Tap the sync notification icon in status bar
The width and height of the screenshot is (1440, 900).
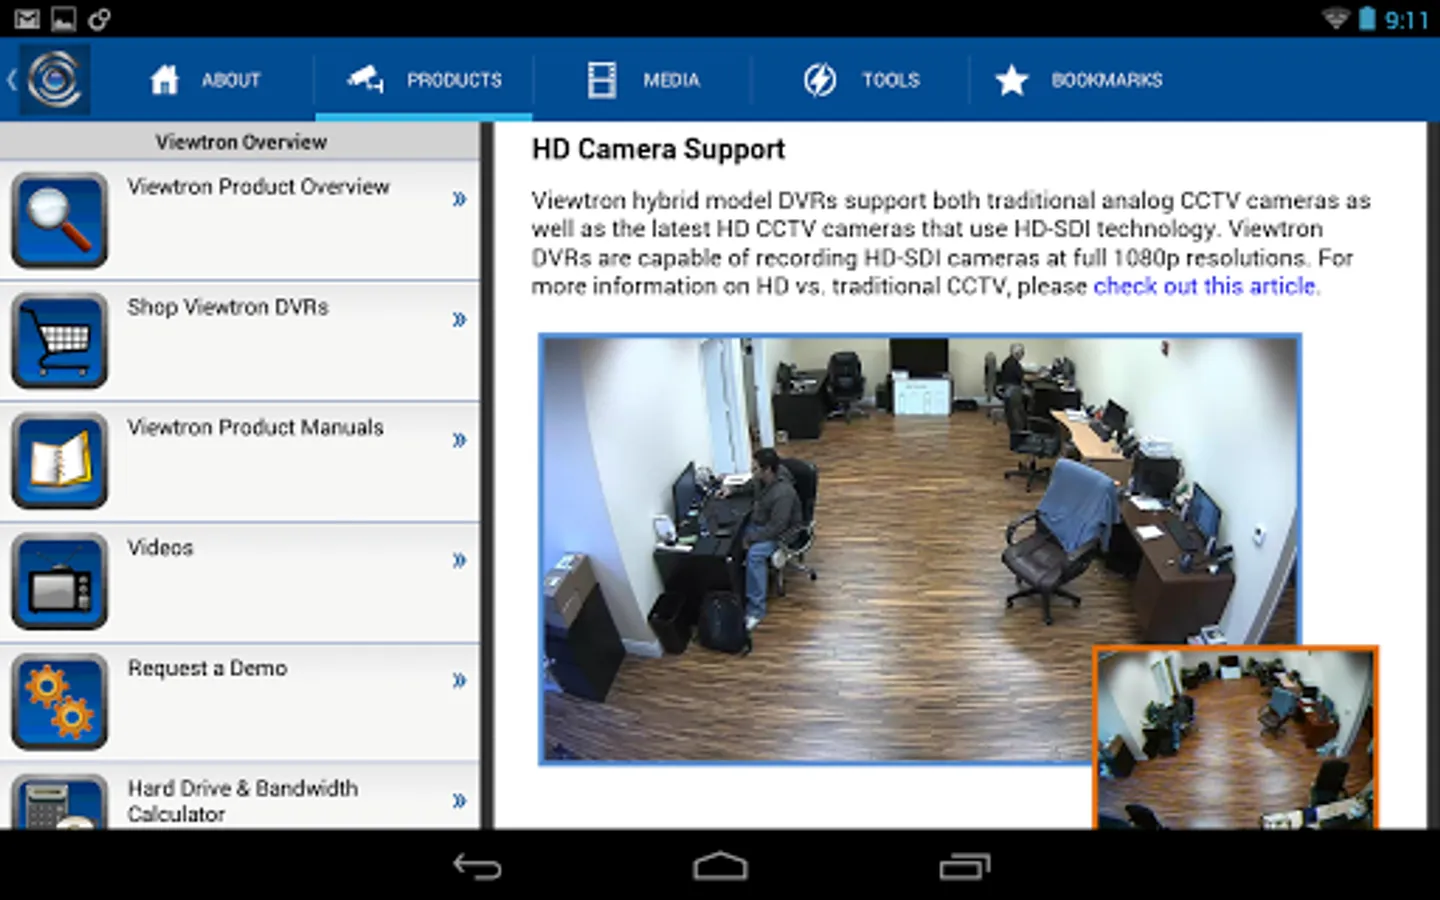[x=99, y=19]
